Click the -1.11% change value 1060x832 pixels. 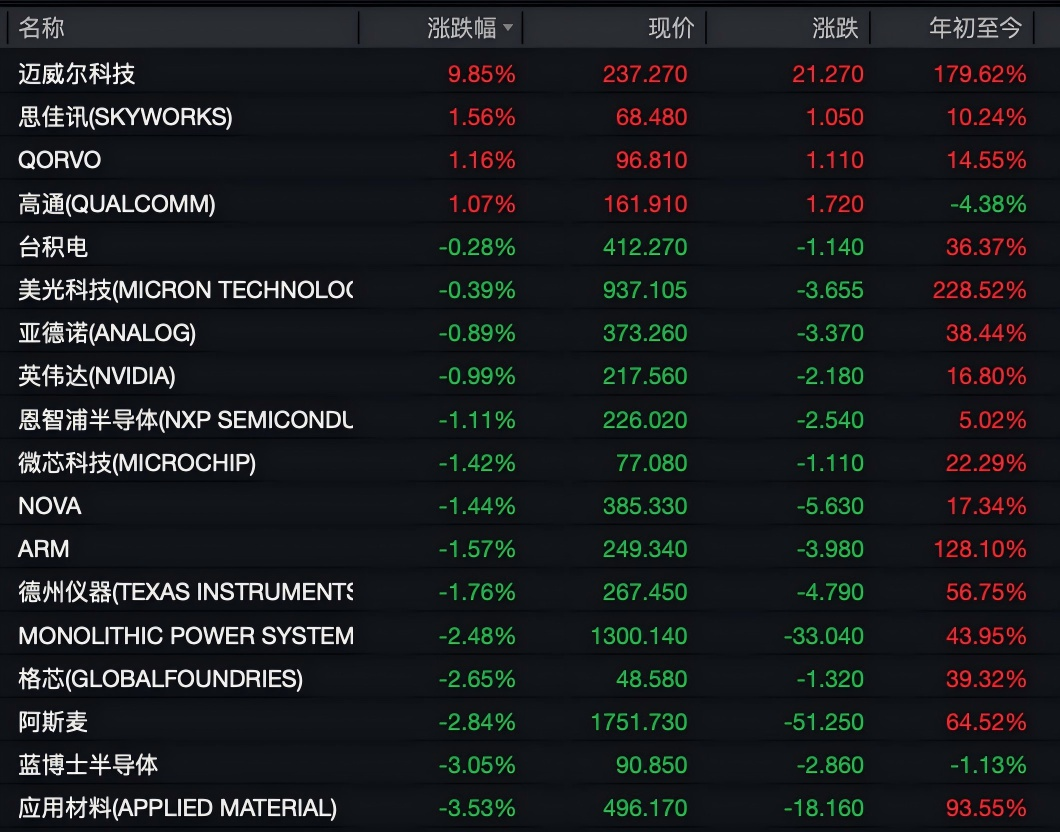coord(477,420)
